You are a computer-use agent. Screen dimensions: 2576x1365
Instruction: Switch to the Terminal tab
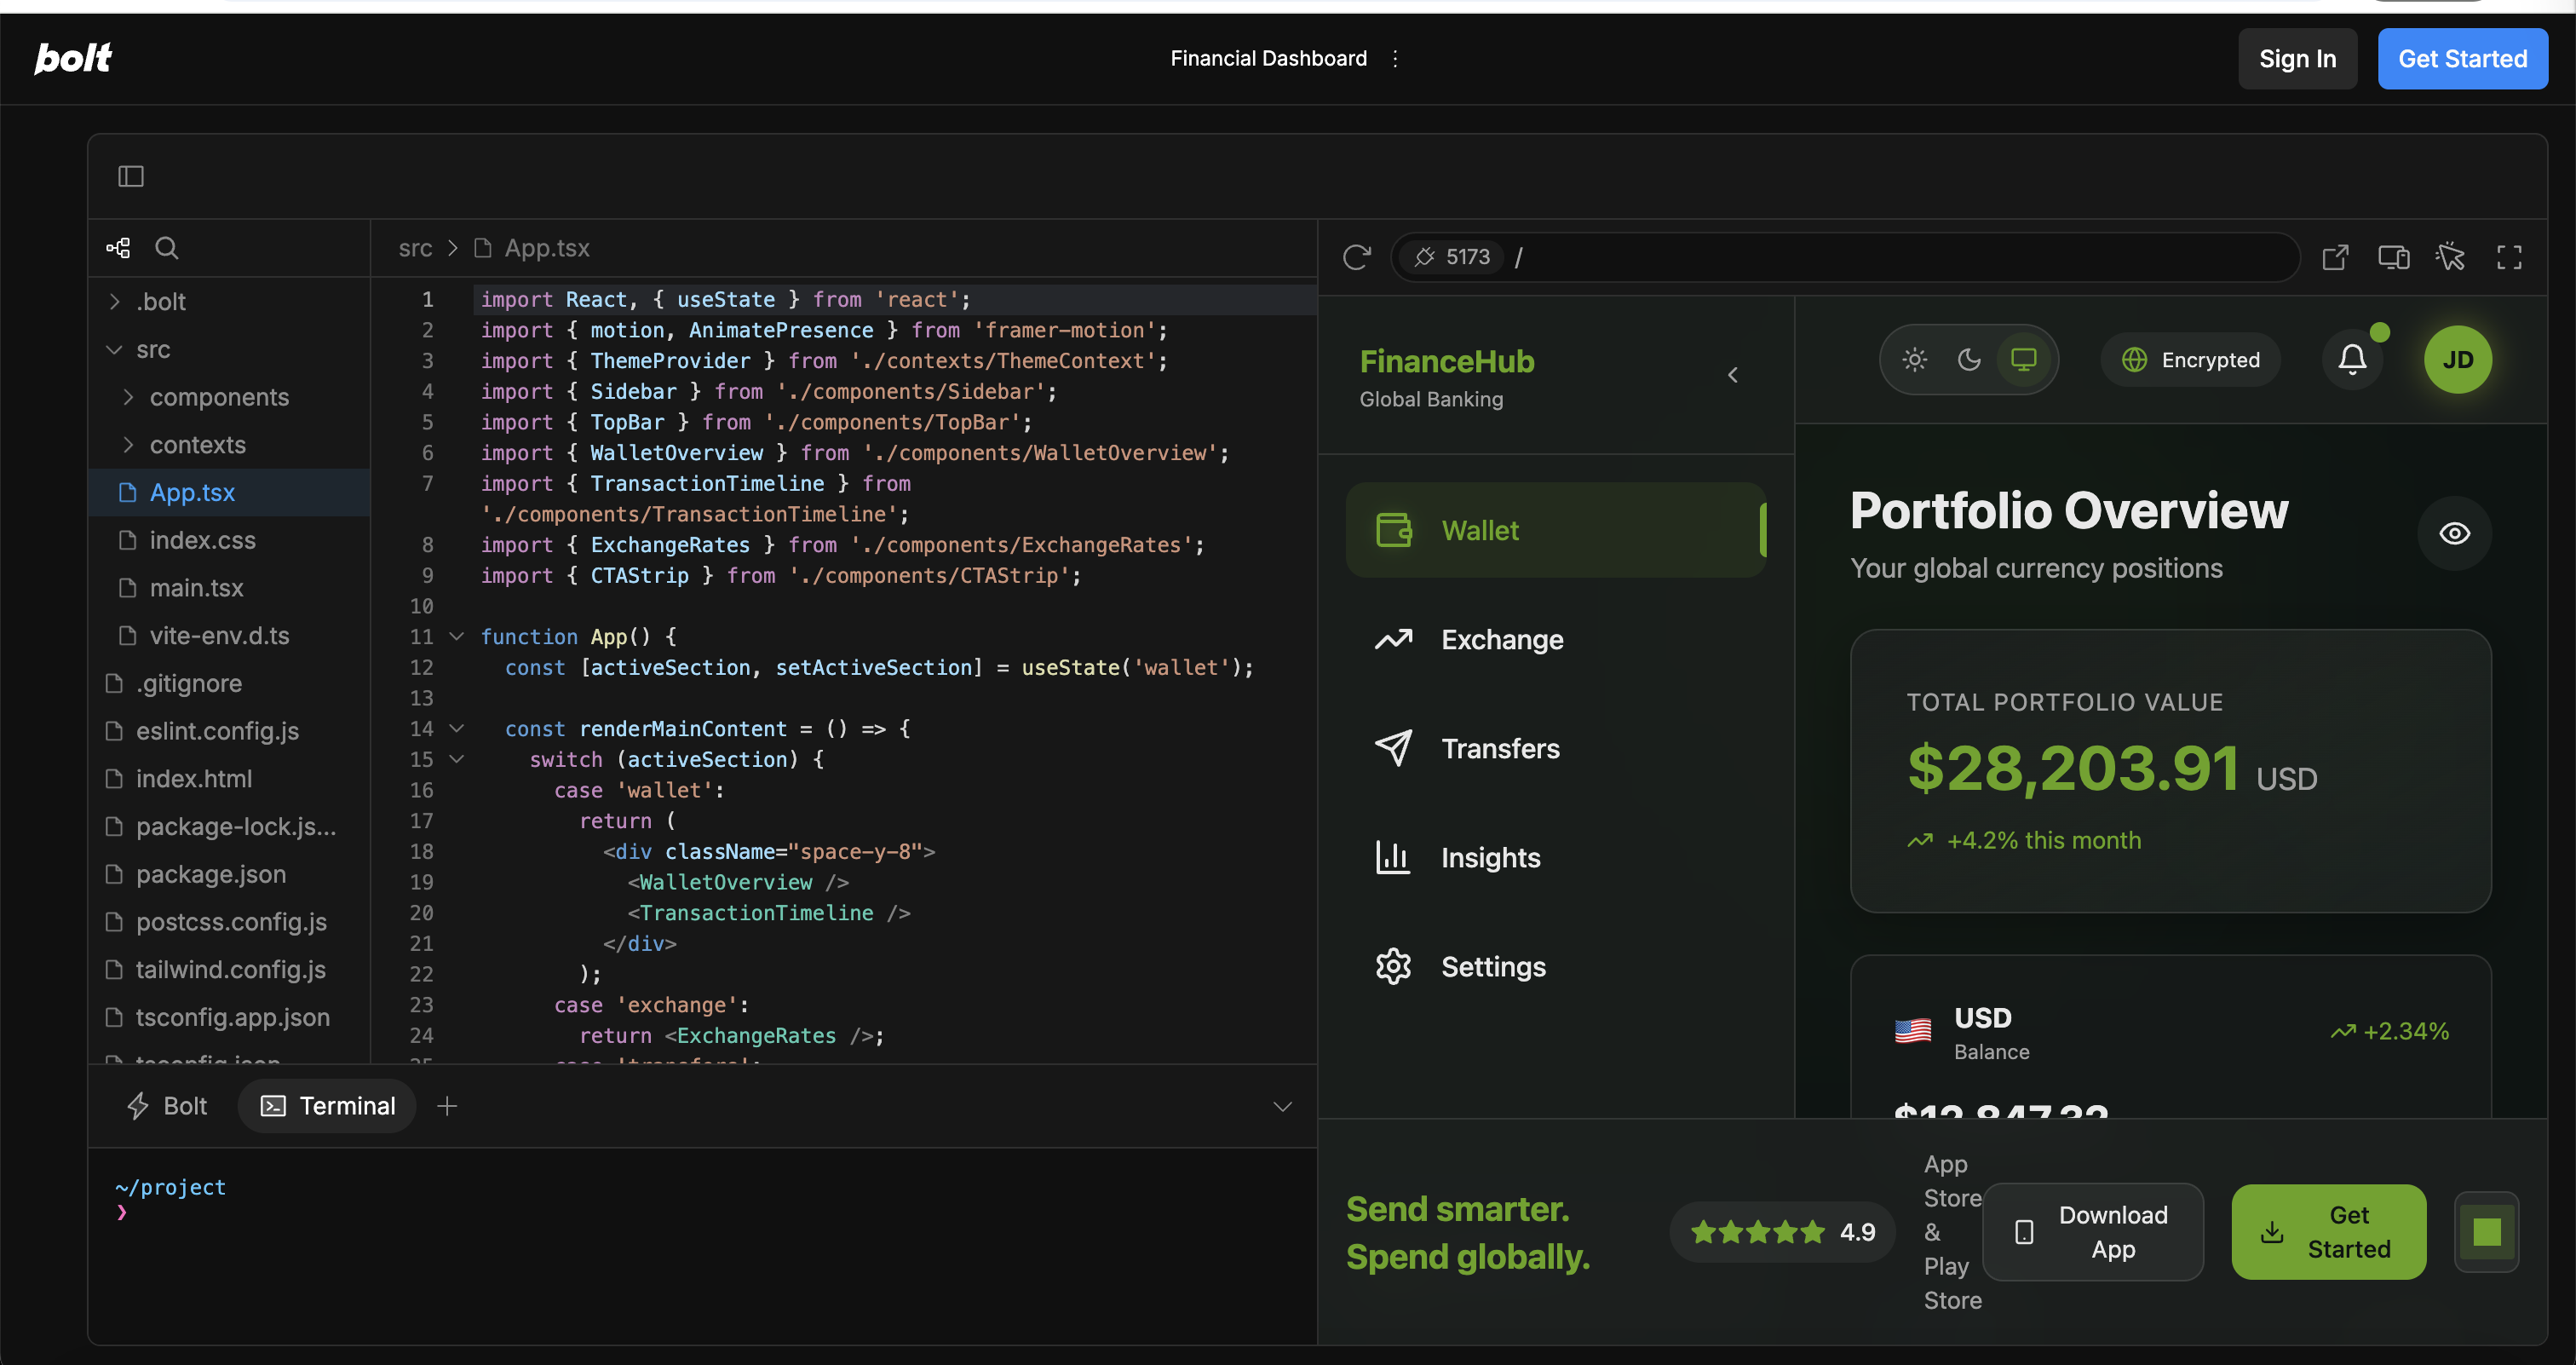tap(328, 1106)
